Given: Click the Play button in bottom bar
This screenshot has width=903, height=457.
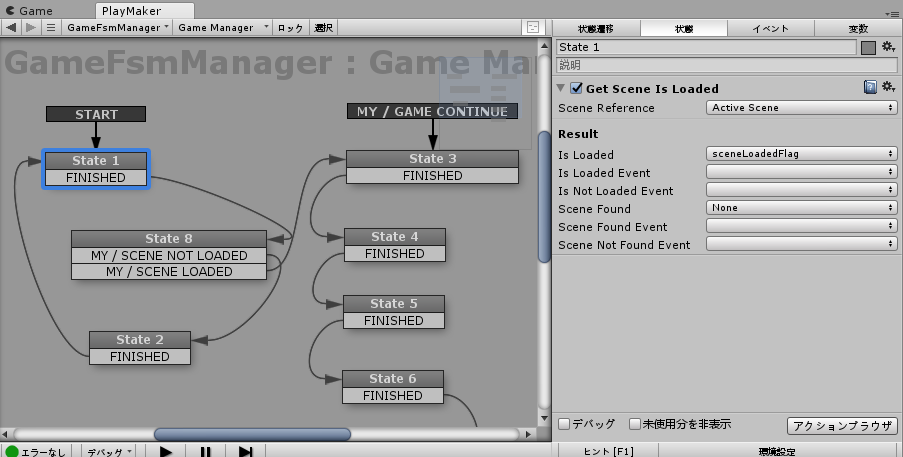Looking at the screenshot, I should point(165,452).
